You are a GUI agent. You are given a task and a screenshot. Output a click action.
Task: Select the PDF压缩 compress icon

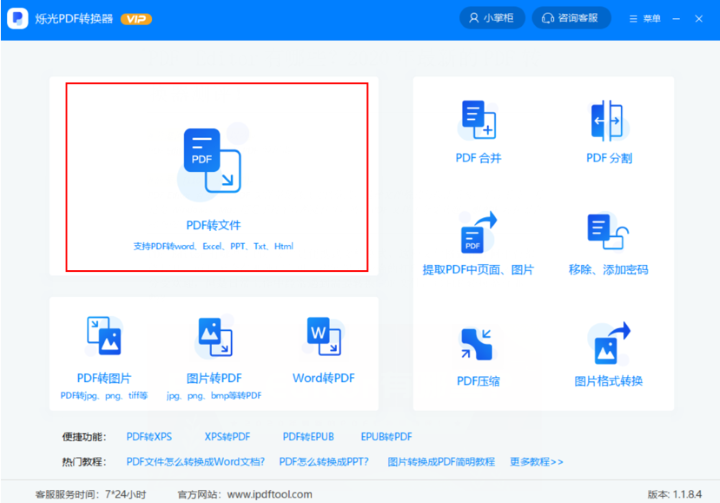coord(478,345)
